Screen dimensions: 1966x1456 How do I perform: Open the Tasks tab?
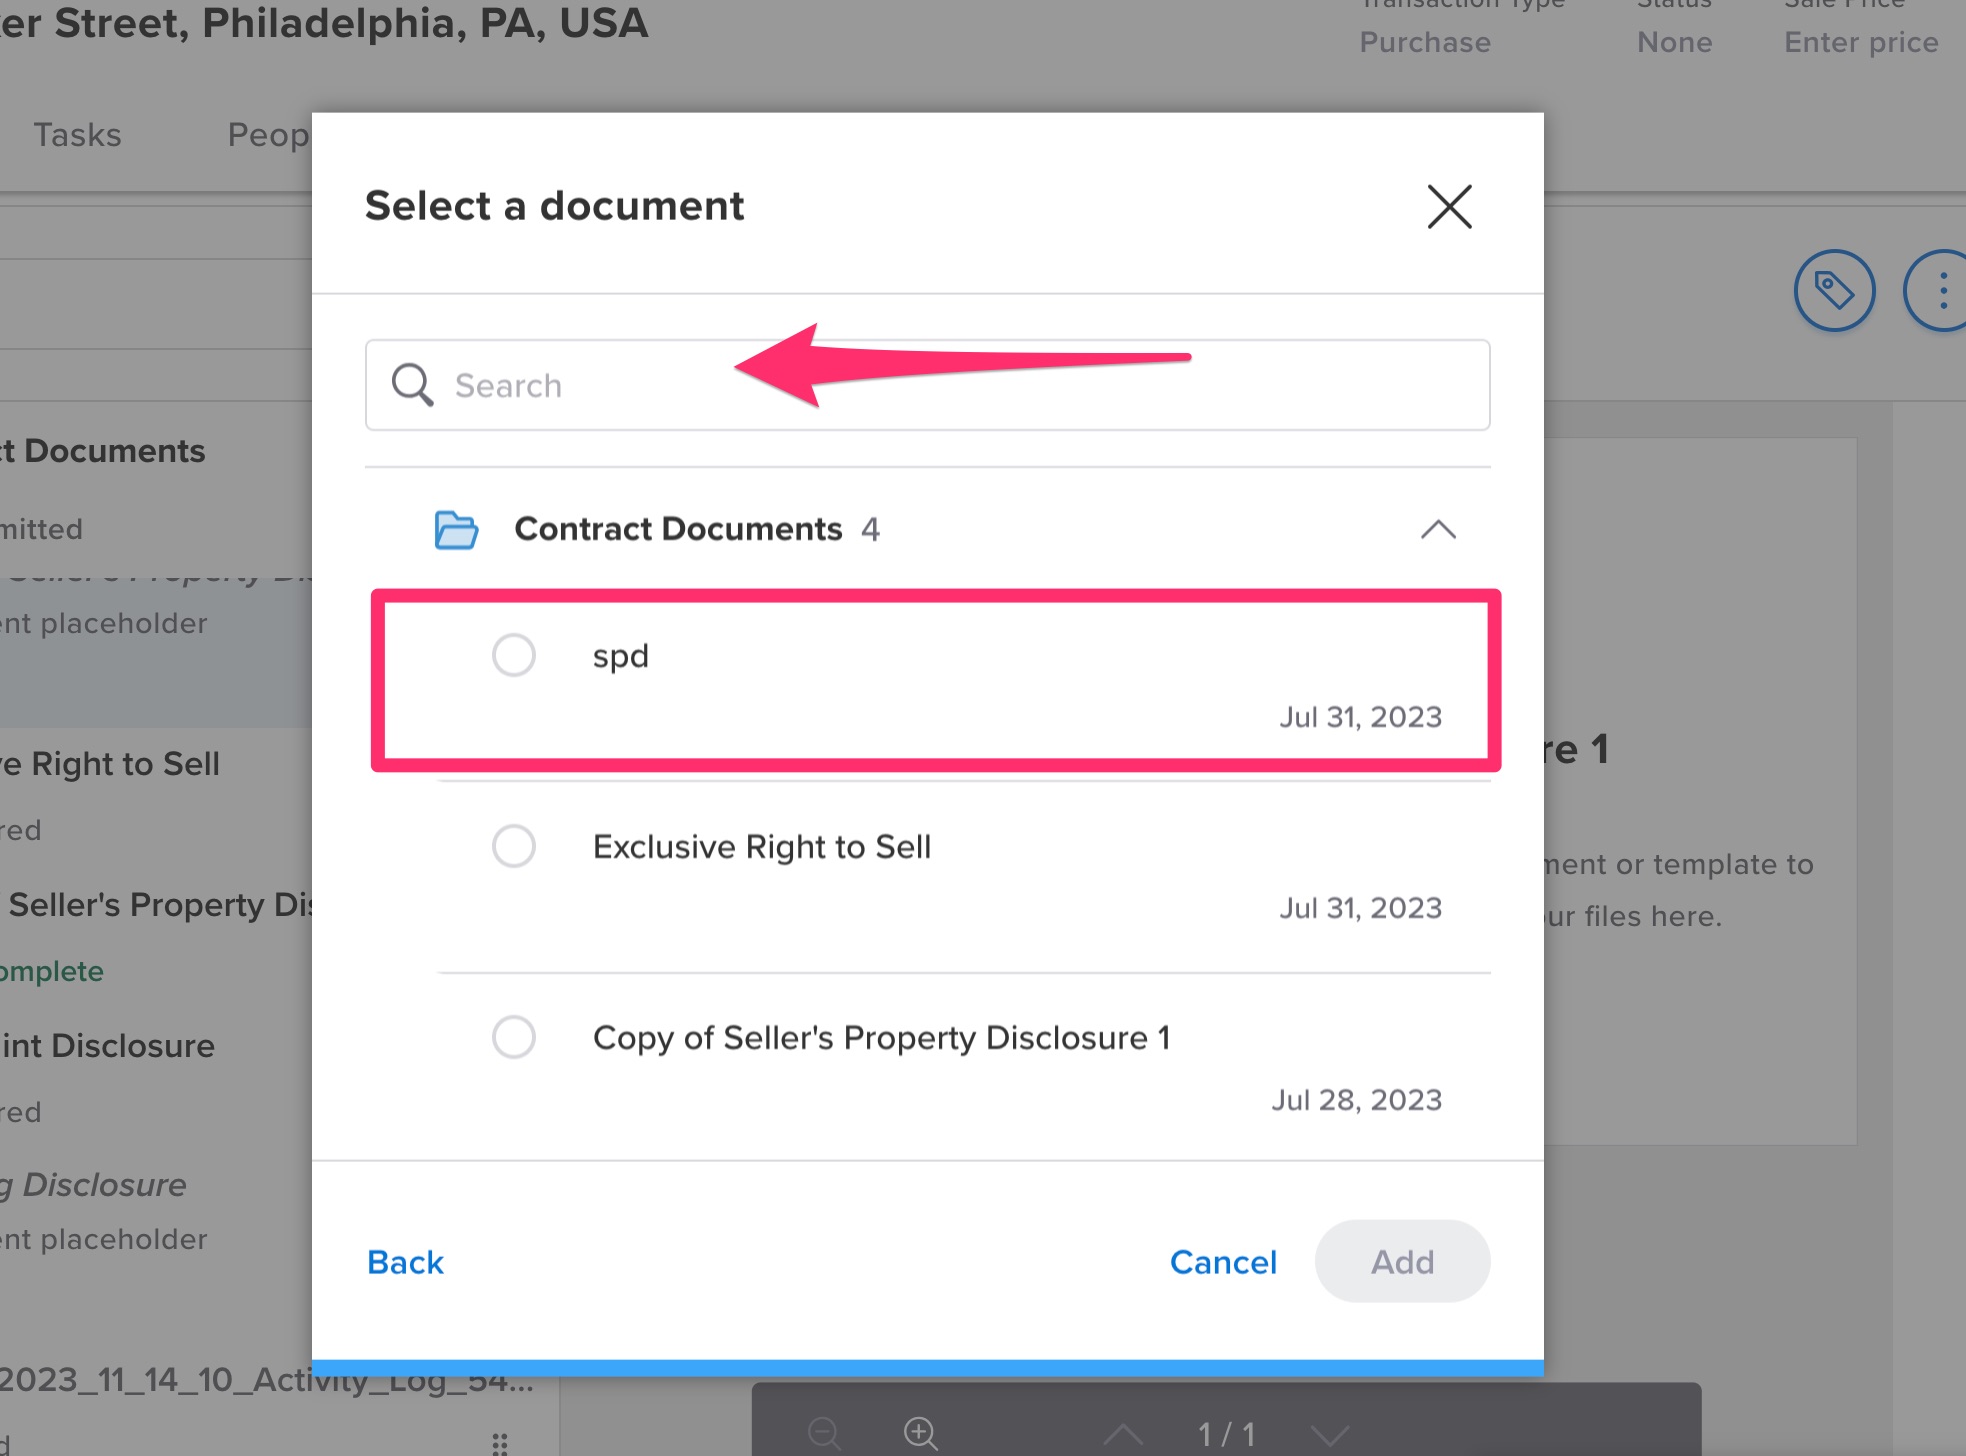pos(77,135)
